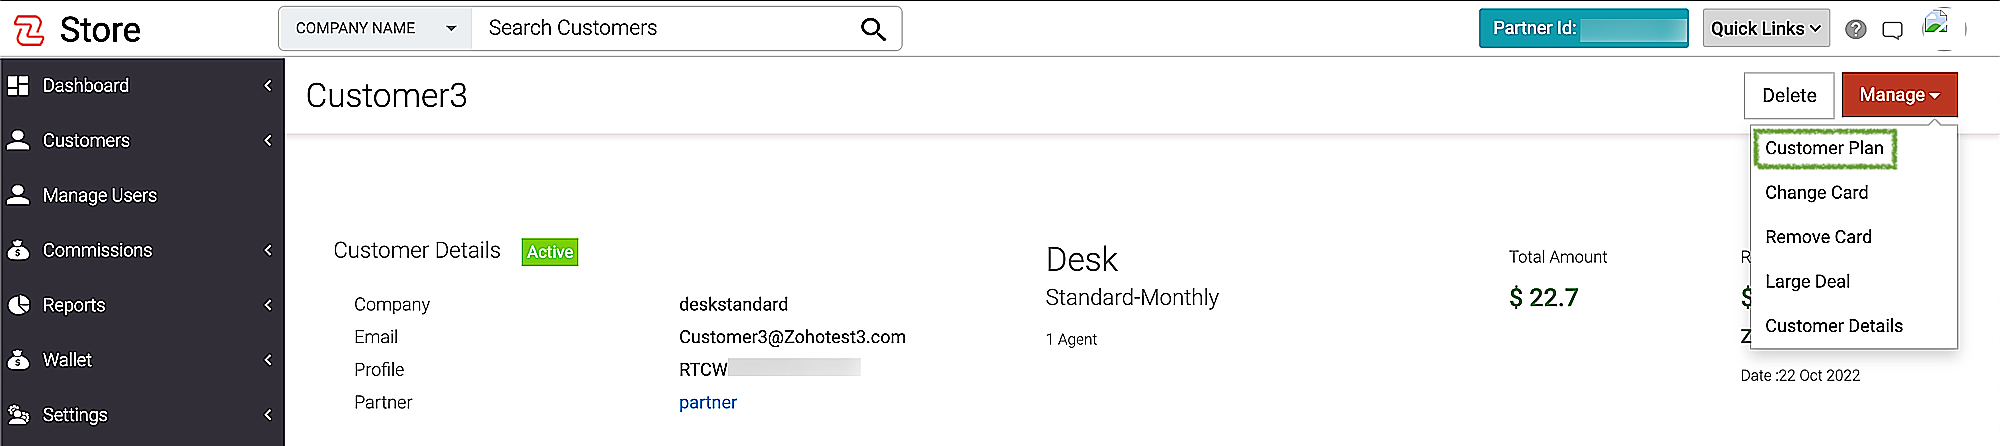Viewport: 2000px width, 446px height.
Task: Click the search magnifier icon
Action: pos(873,29)
